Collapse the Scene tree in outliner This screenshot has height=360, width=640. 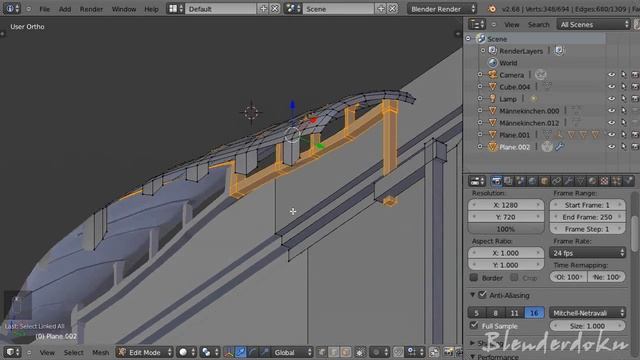tap(468, 39)
